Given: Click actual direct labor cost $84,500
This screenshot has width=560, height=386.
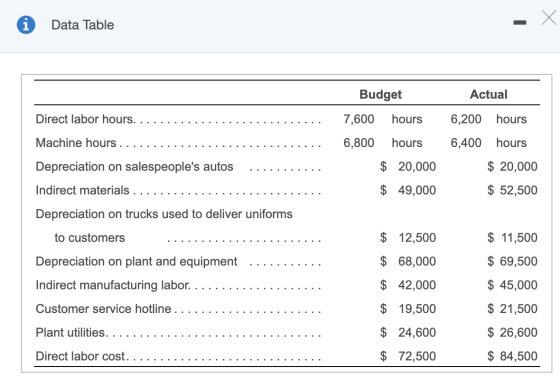Looking at the screenshot, I should (x=512, y=356).
